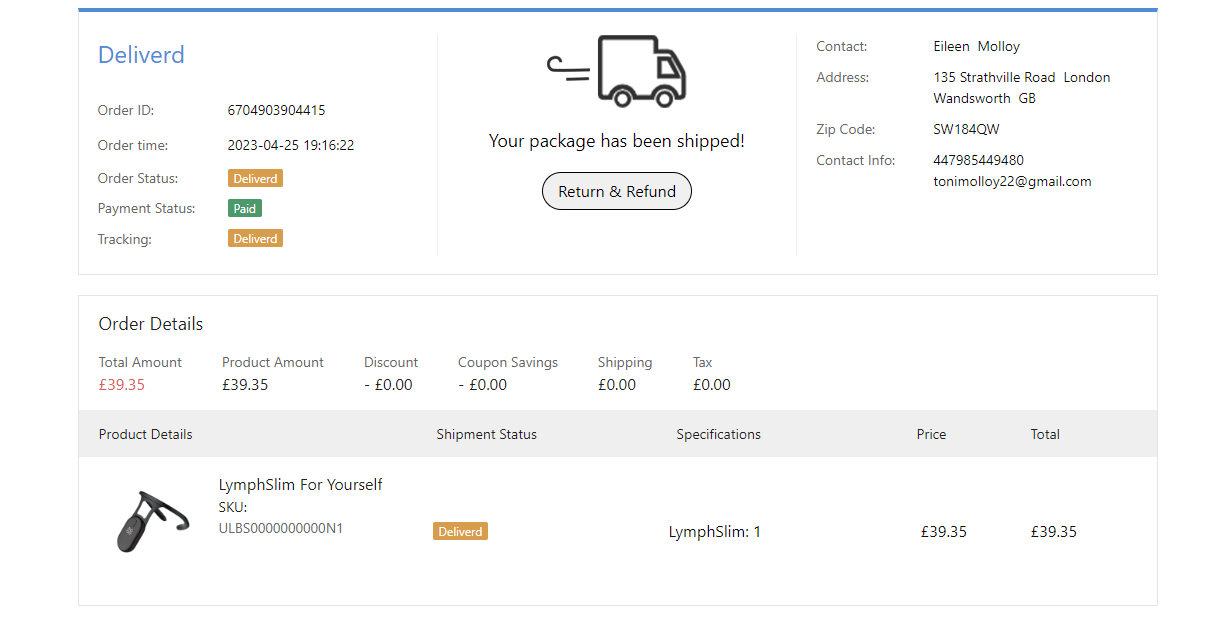Image resolution: width=1214 pixels, height=636 pixels.
Task: Click the SKU code ULBS0000000000N1
Action: point(280,528)
